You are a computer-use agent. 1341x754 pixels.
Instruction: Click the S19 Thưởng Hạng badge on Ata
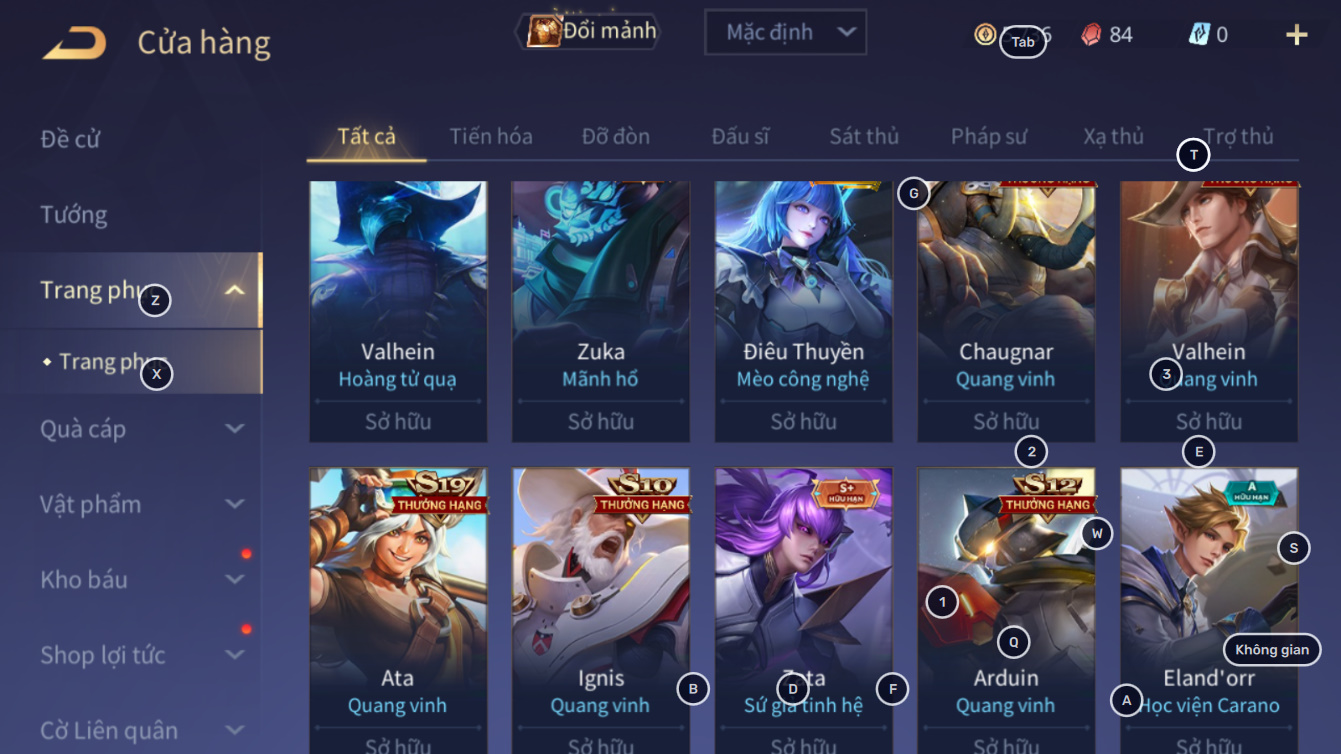pyautogui.click(x=441, y=491)
